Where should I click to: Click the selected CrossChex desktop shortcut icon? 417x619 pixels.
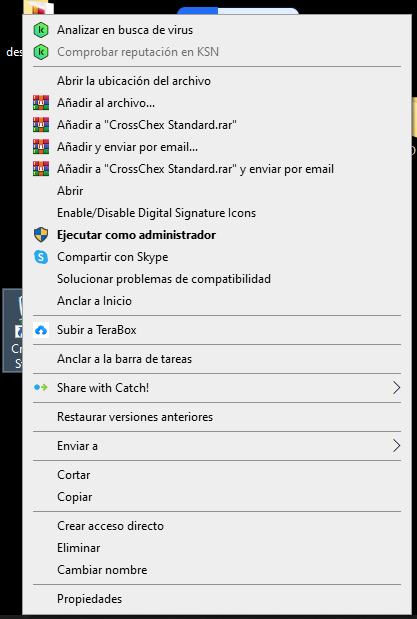coord(13,330)
